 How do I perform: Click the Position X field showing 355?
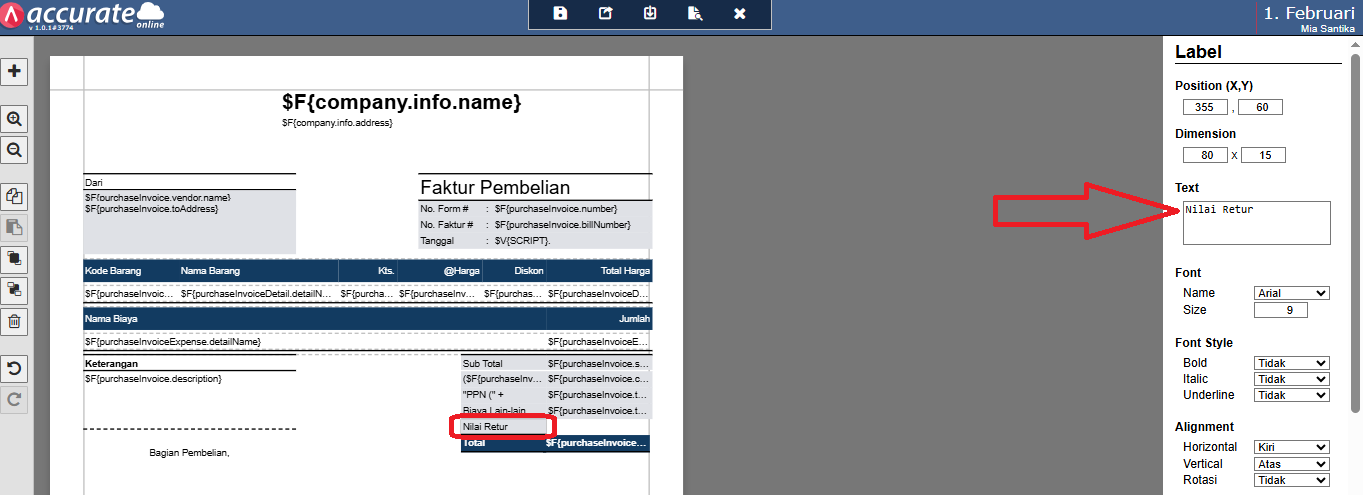pyautogui.click(x=1204, y=107)
